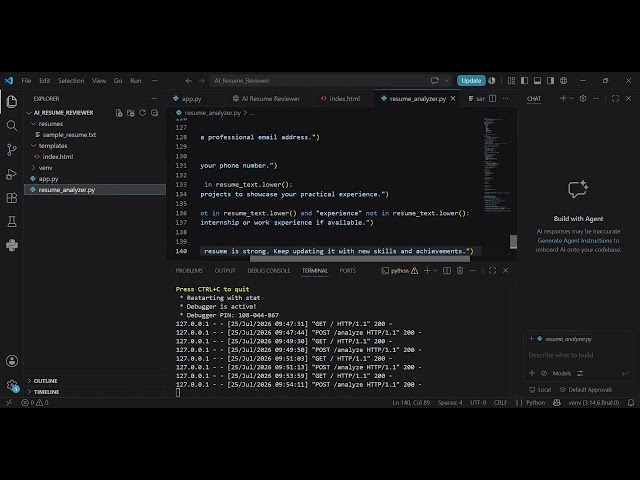Focus the 'Describe what to build' chat input
The image size is (640, 480).
click(578, 355)
